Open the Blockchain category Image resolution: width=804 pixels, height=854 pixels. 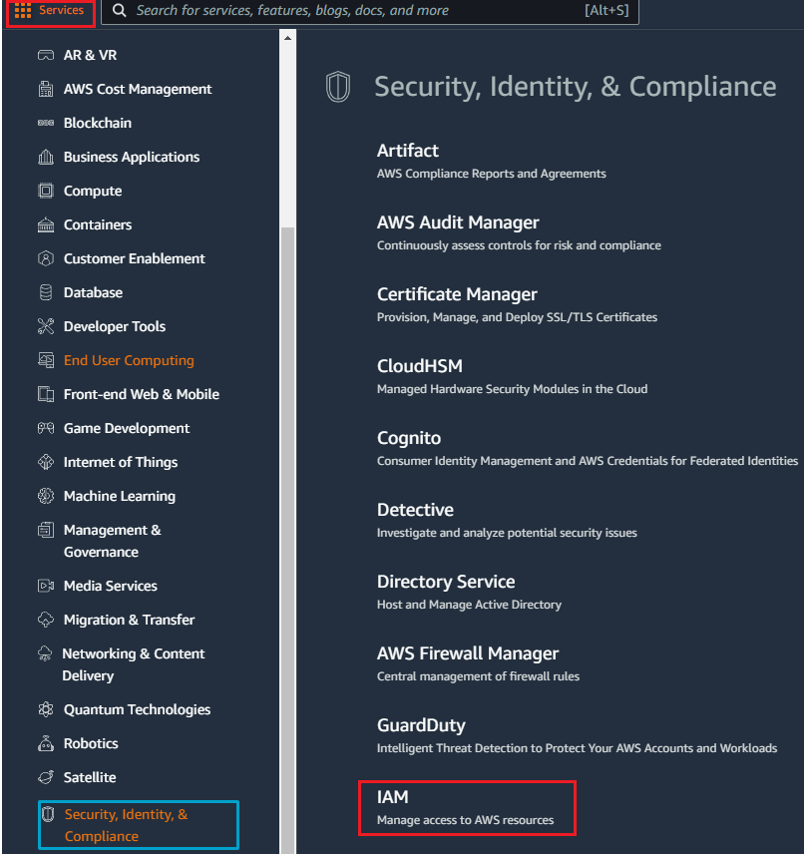tap(98, 123)
